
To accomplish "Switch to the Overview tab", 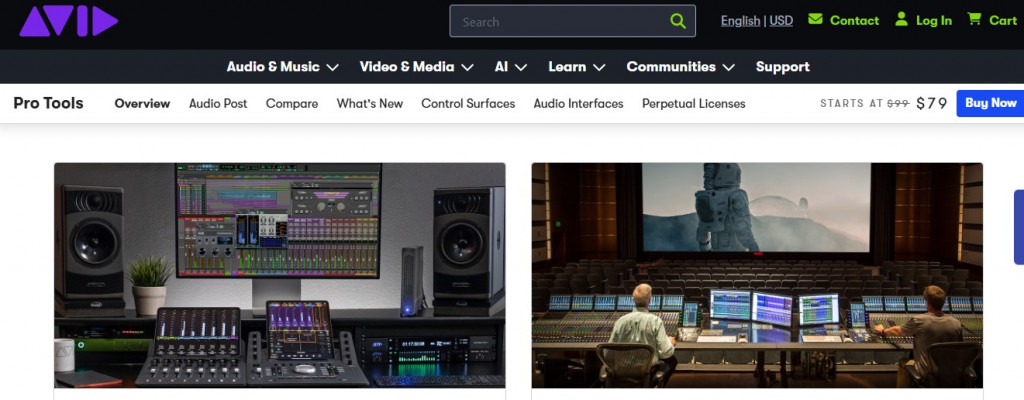I will click(142, 103).
